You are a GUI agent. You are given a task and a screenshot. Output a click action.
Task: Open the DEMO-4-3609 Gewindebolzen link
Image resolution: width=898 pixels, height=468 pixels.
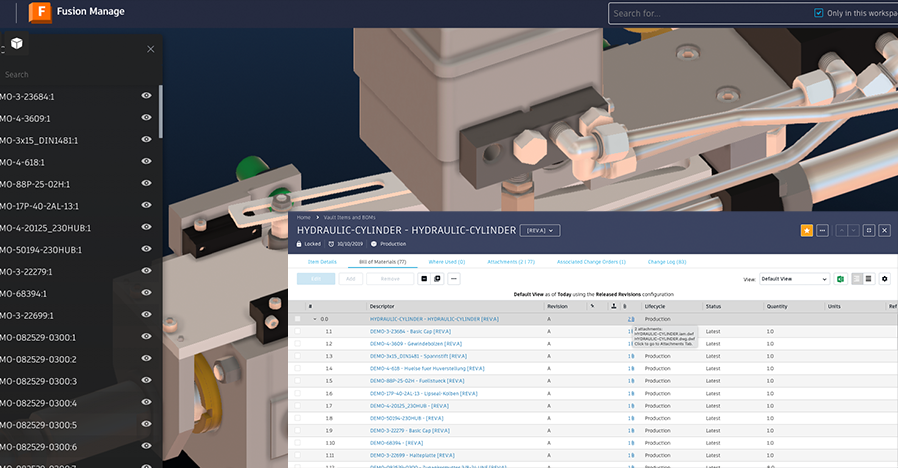(410, 343)
